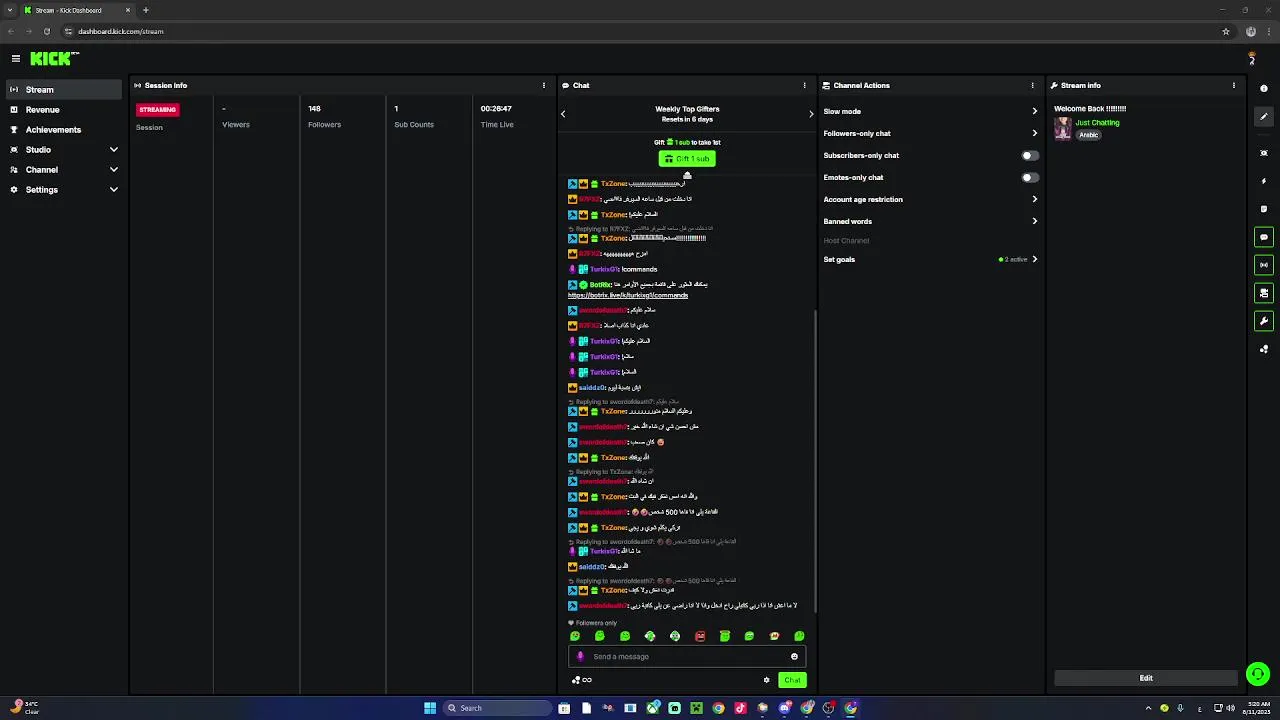
Task: Click Weekly Top Gifters heading
Action: tap(687, 109)
